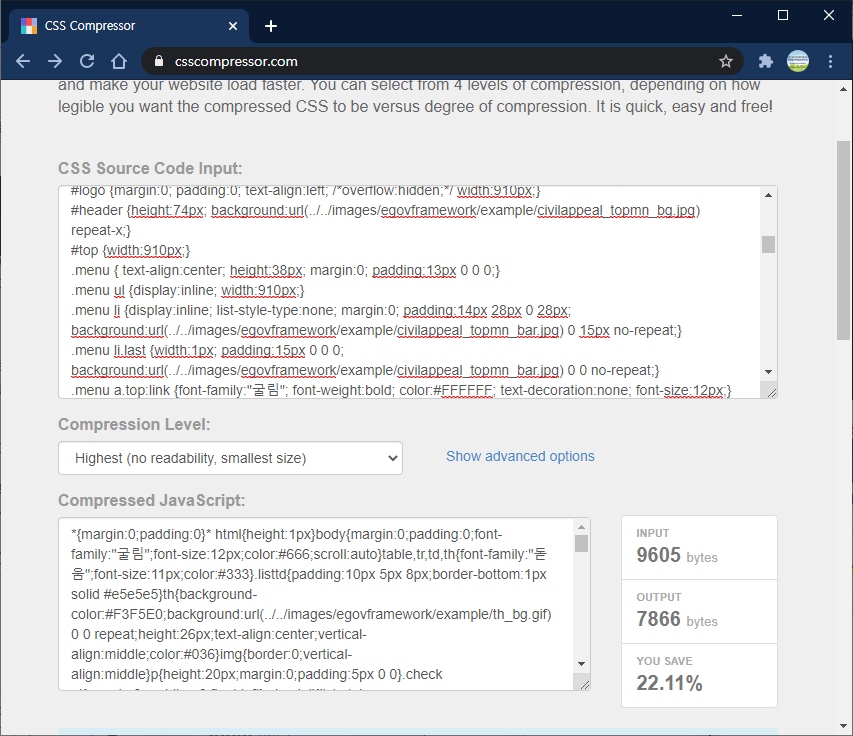Viewport: 853px width, 736px height.
Task: Select the CSS Compressor tab
Action: [129, 26]
